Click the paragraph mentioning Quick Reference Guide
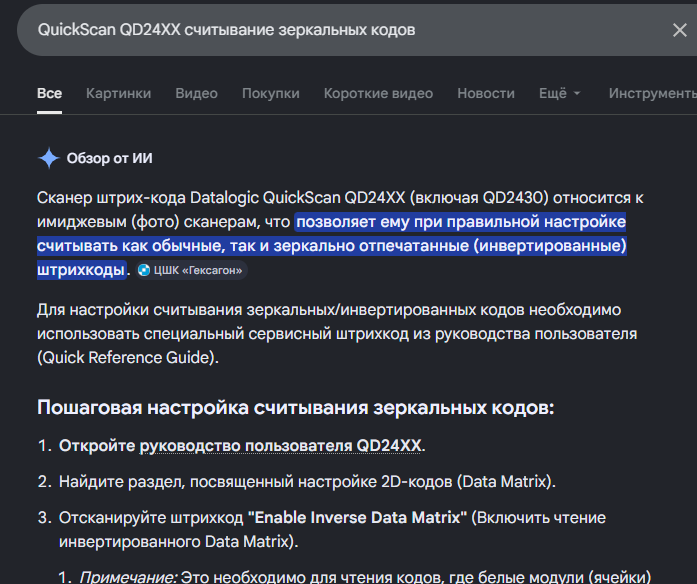This screenshot has width=697, height=584. click(337, 334)
